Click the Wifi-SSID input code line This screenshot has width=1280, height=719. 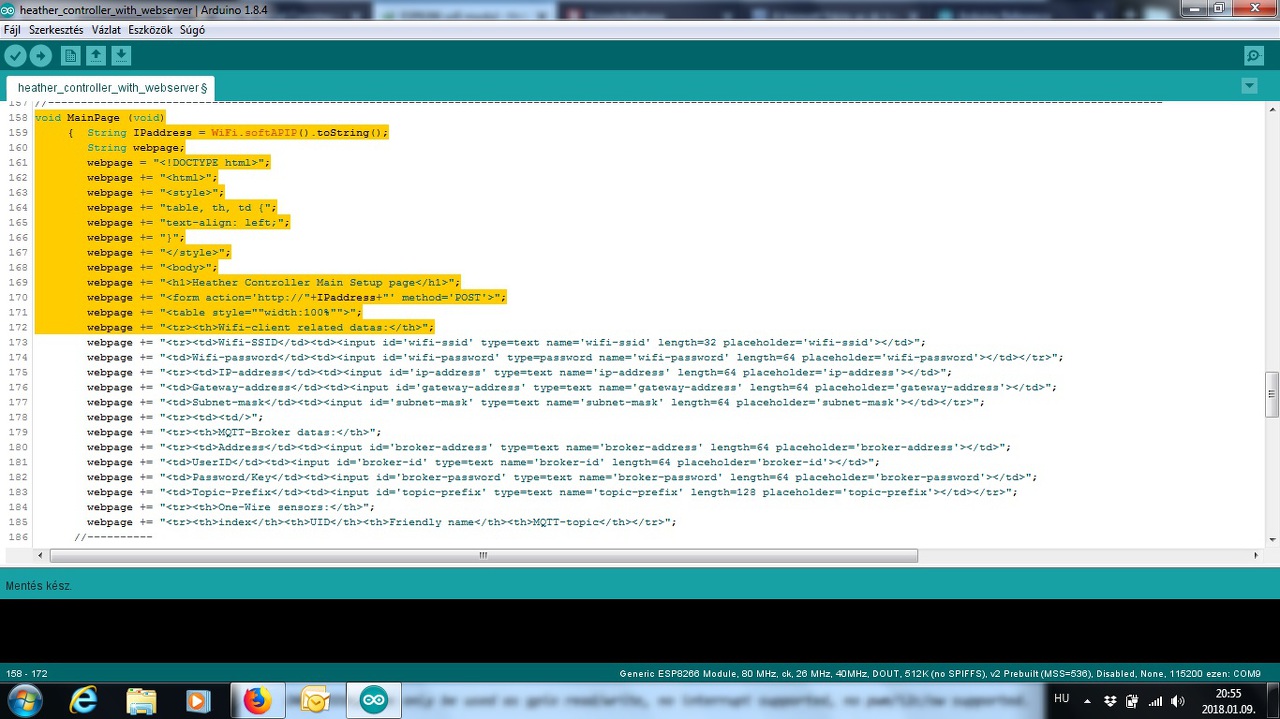point(506,343)
